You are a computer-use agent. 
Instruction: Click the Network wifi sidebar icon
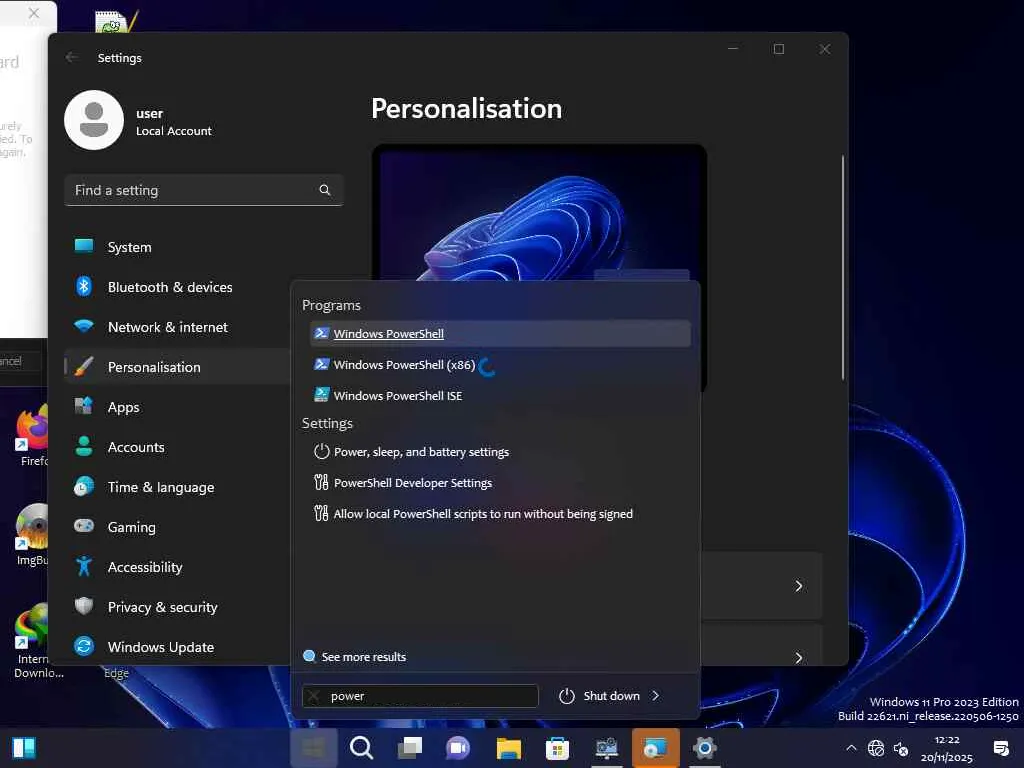(x=84, y=325)
